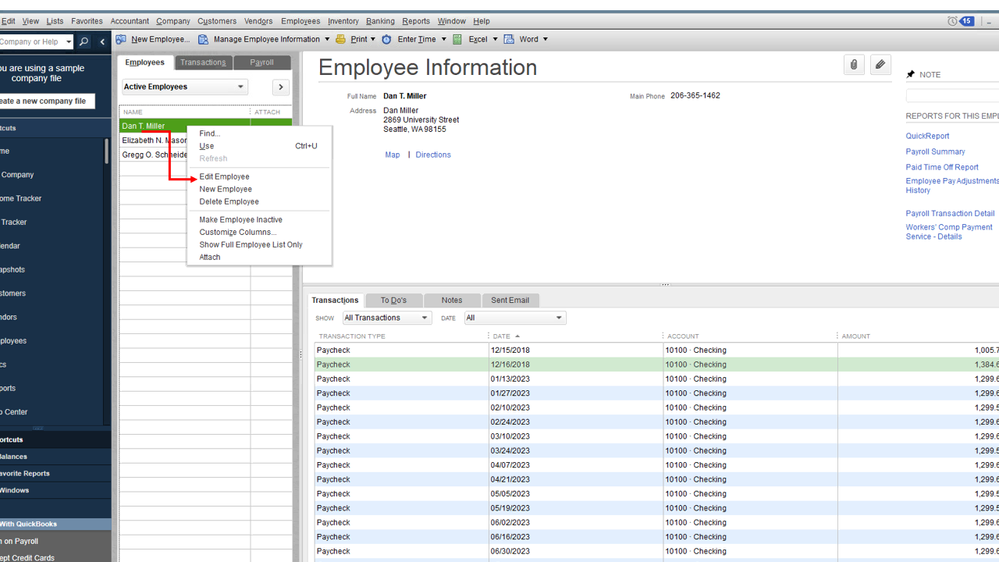Expand the Active Employees dropdown
Screen dimensions: 999x562
point(240,87)
